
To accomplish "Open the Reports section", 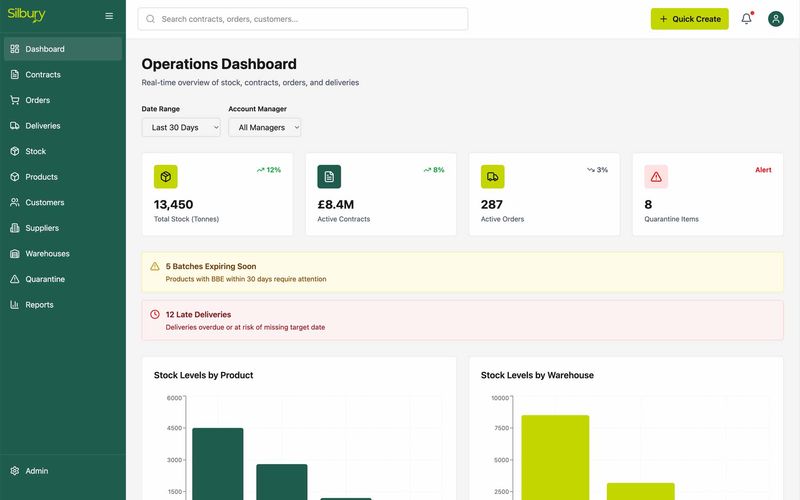I will point(63,305).
